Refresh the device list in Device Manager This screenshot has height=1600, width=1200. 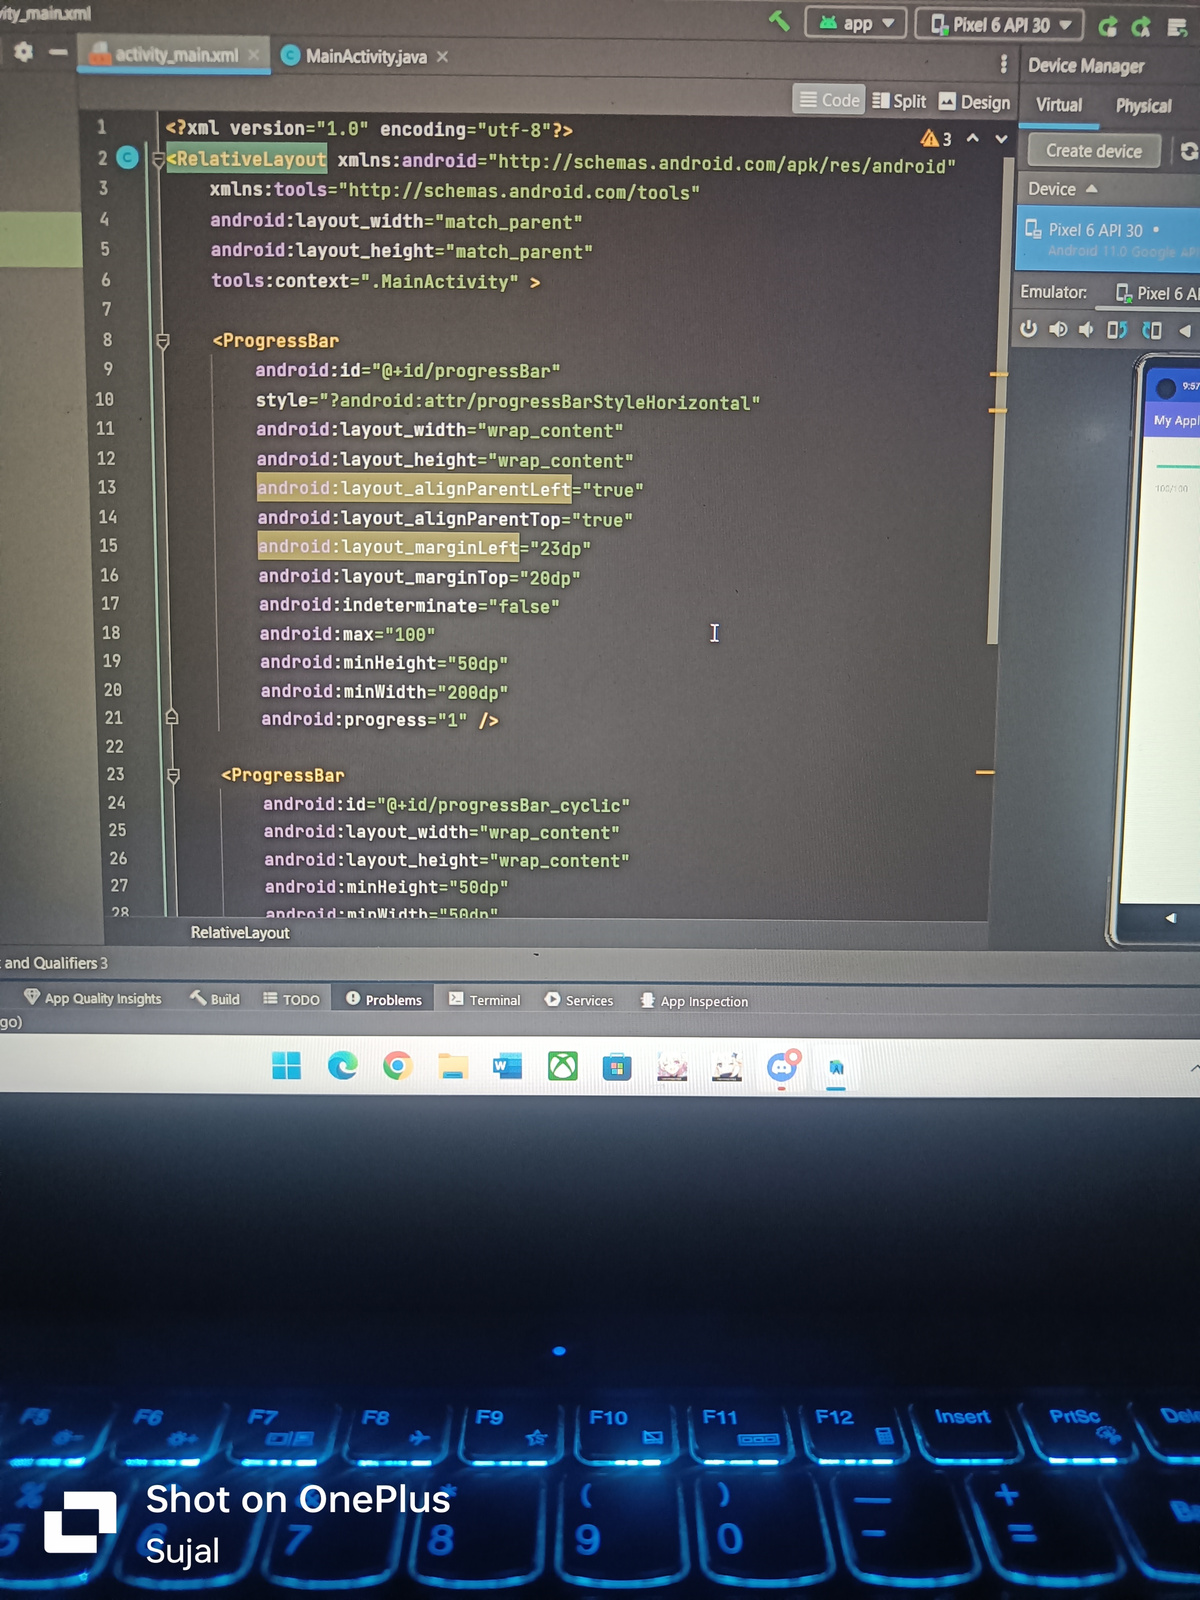click(1188, 151)
